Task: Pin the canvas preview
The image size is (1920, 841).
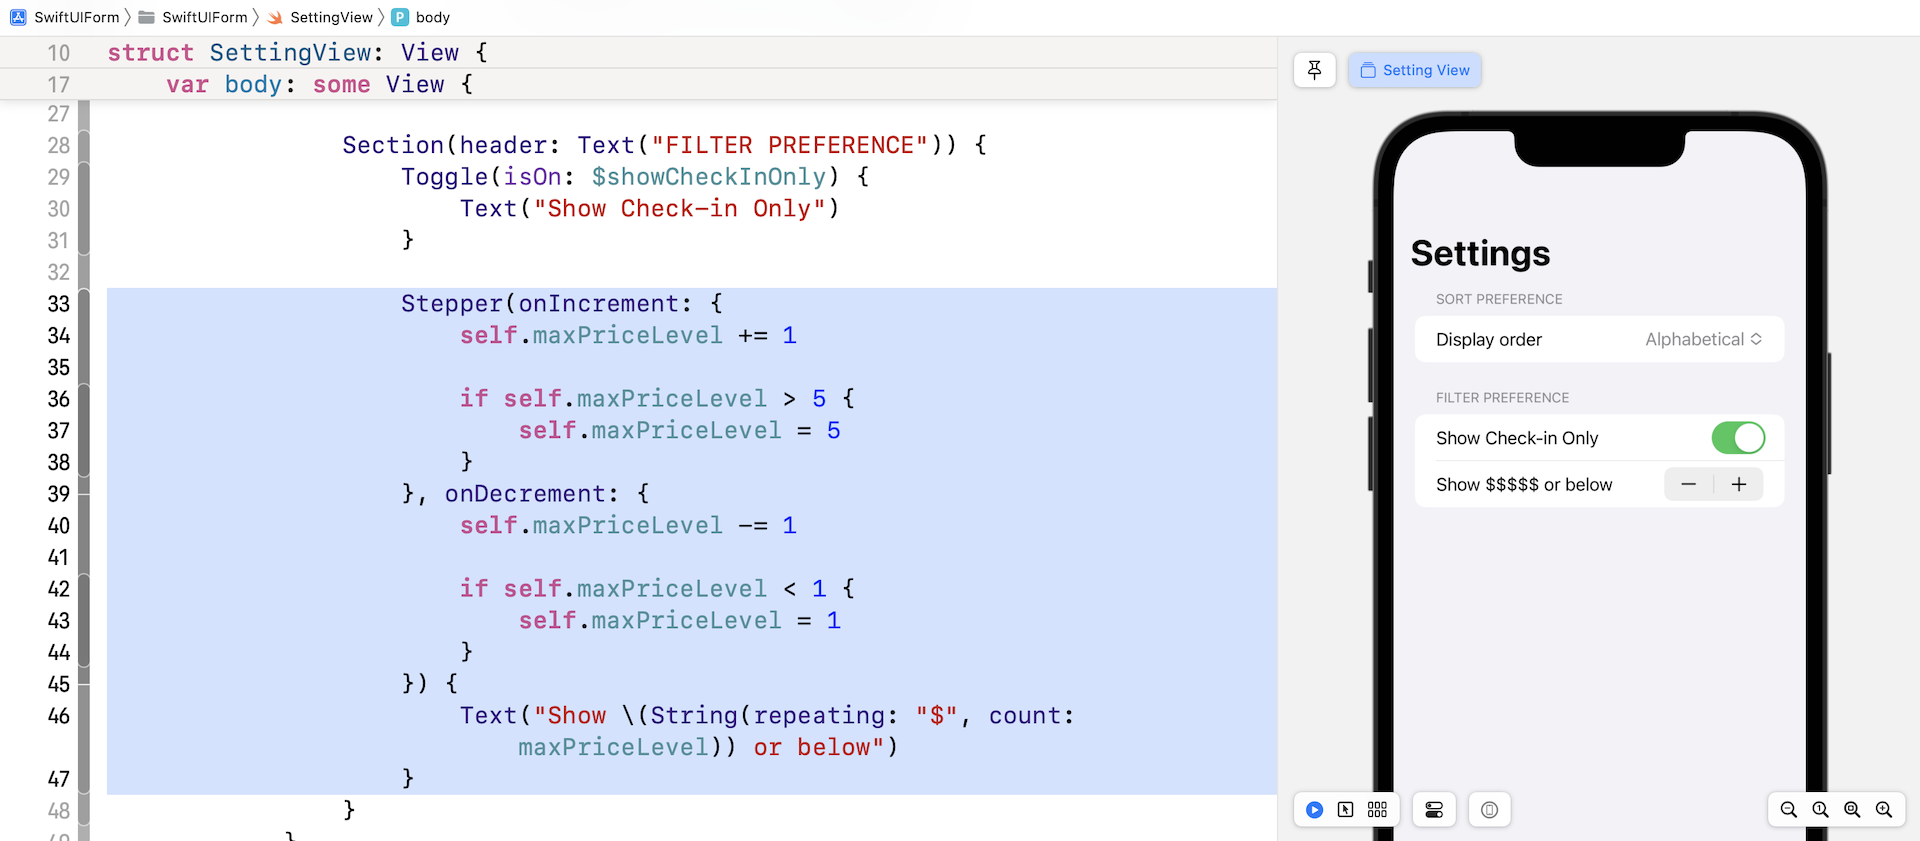Action: click(x=1314, y=70)
